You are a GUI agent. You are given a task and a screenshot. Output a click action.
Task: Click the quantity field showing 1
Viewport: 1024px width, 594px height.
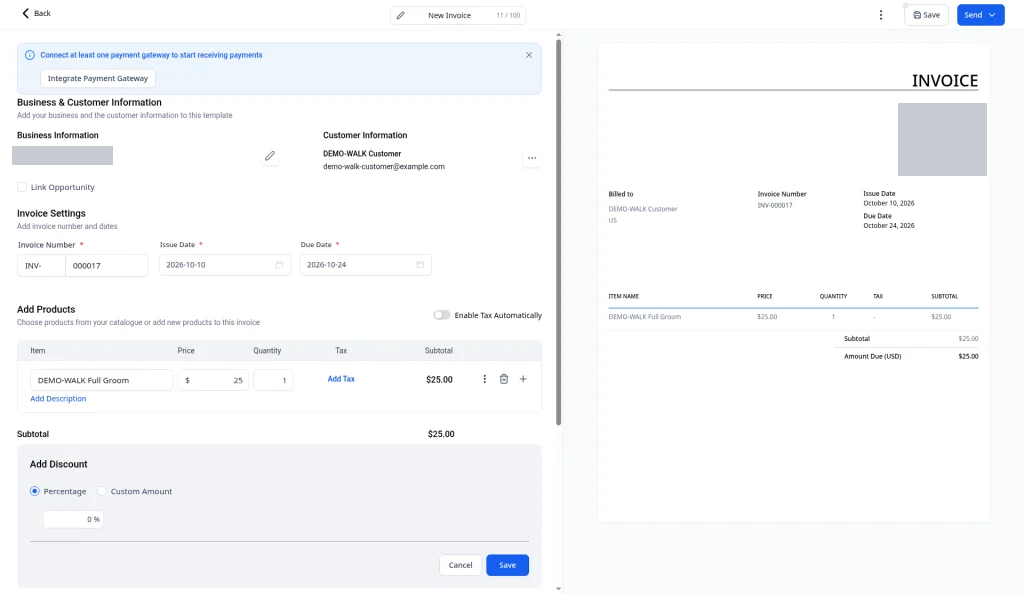tap(273, 380)
